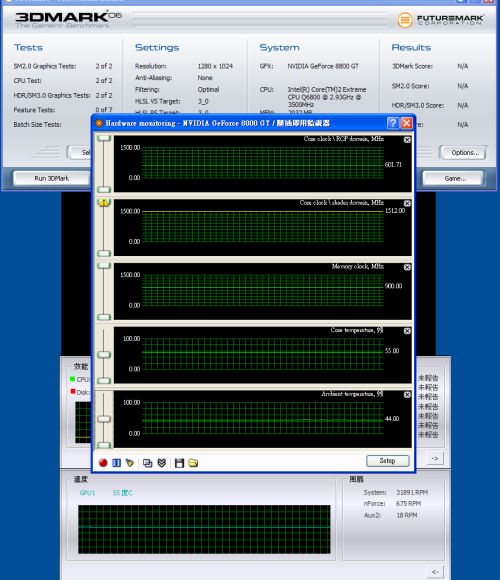Click the red Disk legend square
This screenshot has height=580, width=500.
pyautogui.click(x=72, y=391)
